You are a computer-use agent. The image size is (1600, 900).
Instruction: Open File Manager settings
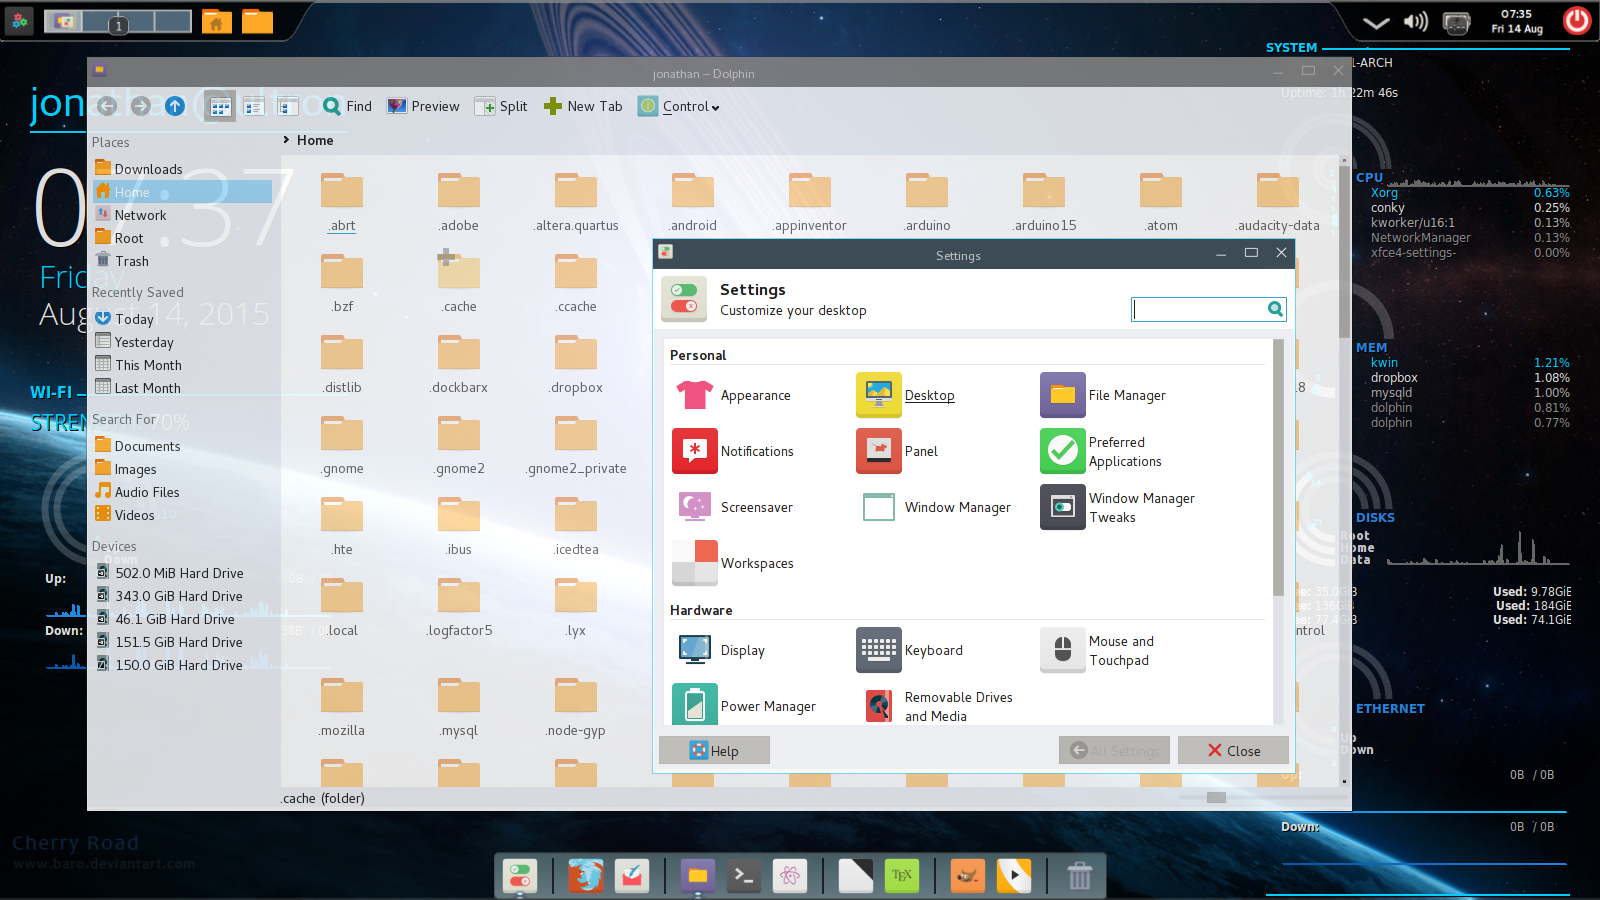(1104, 396)
